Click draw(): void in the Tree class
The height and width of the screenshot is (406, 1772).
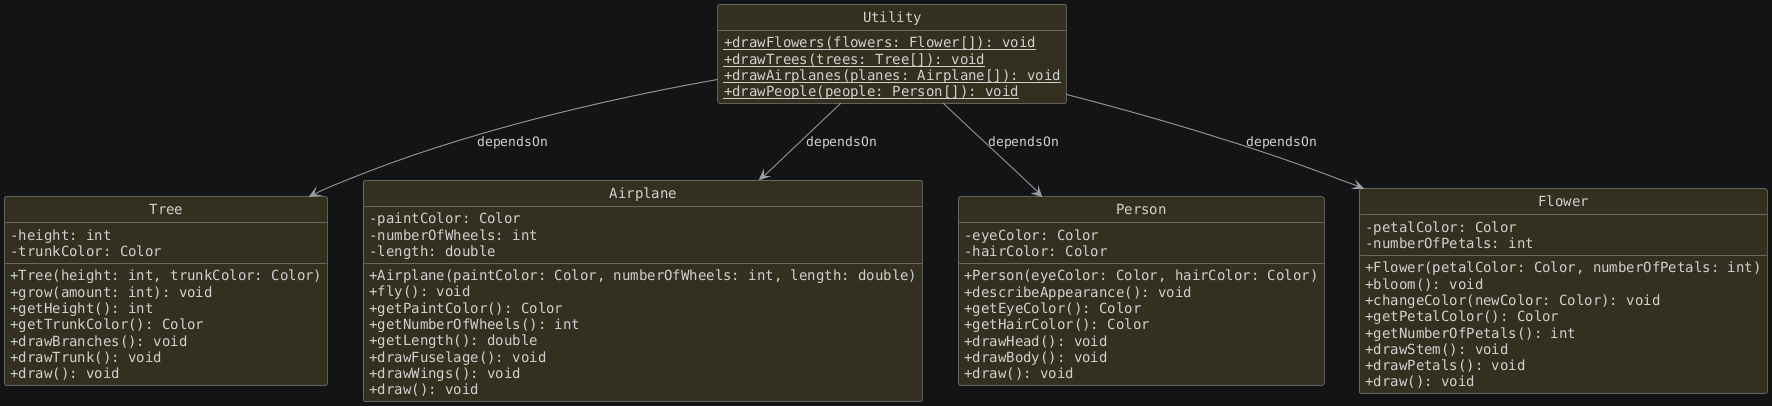click(65, 373)
